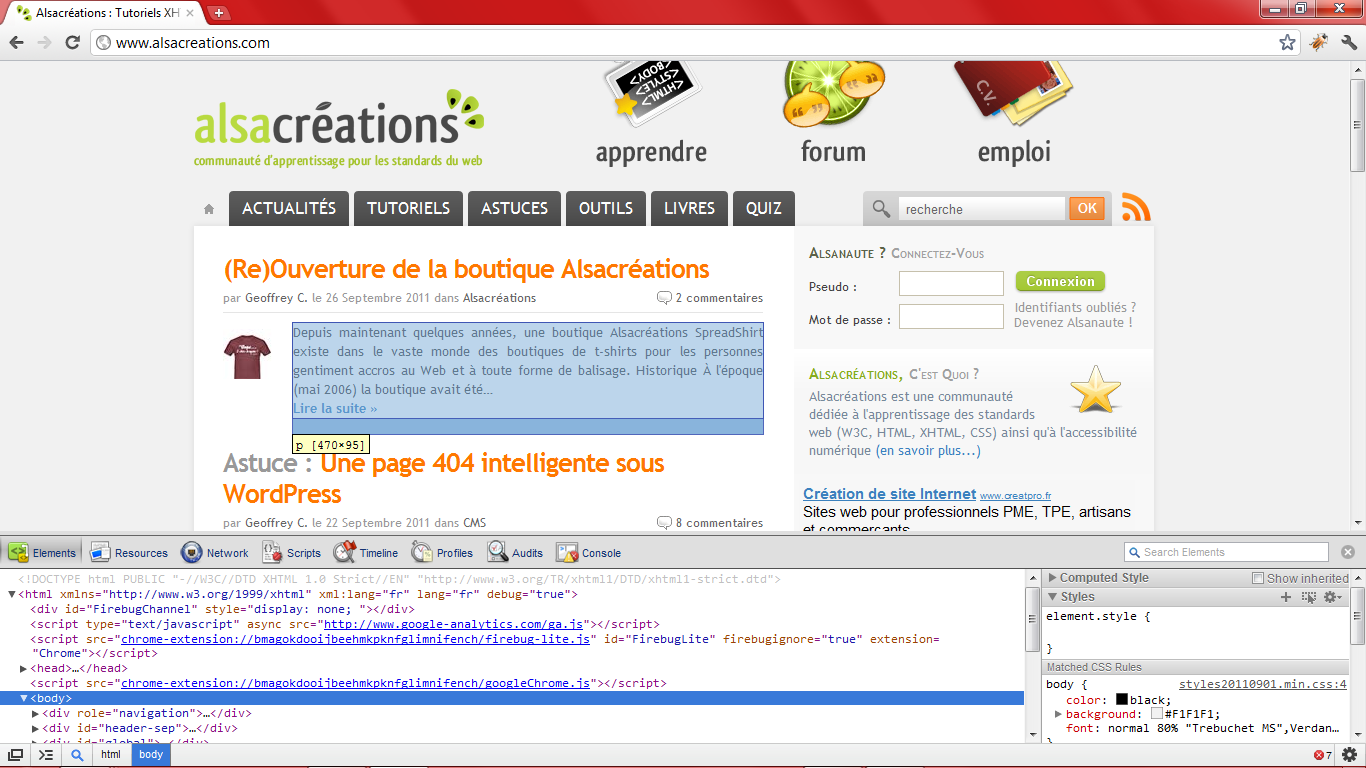Open DevTools settings gear at bottom right
1366x768 pixels.
pyautogui.click(x=1350, y=755)
